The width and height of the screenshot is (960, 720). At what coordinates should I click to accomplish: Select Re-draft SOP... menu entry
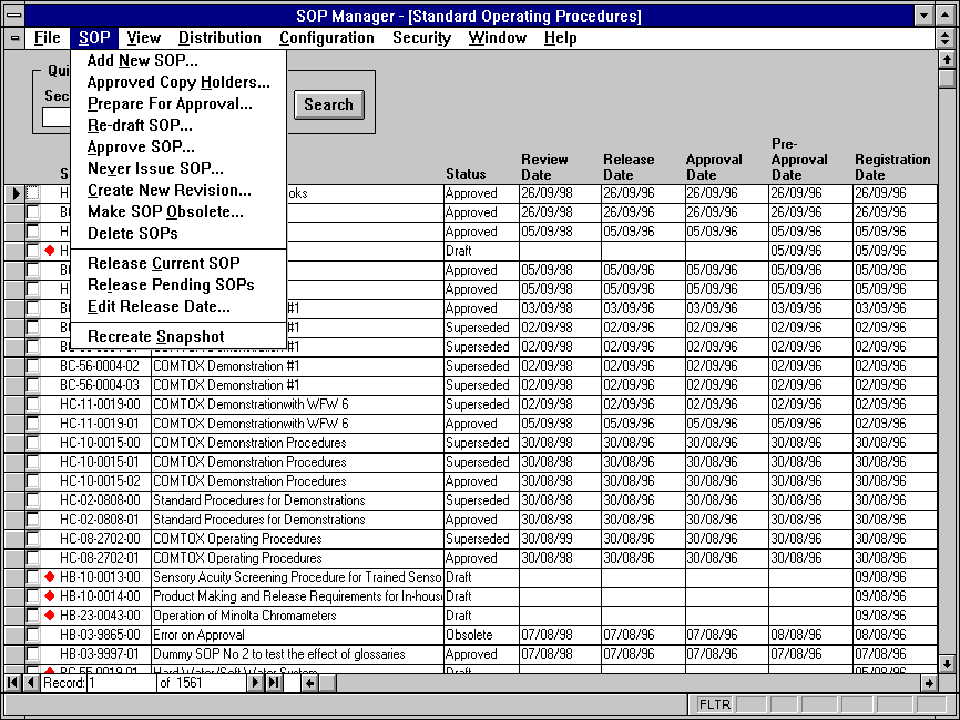tap(179, 126)
